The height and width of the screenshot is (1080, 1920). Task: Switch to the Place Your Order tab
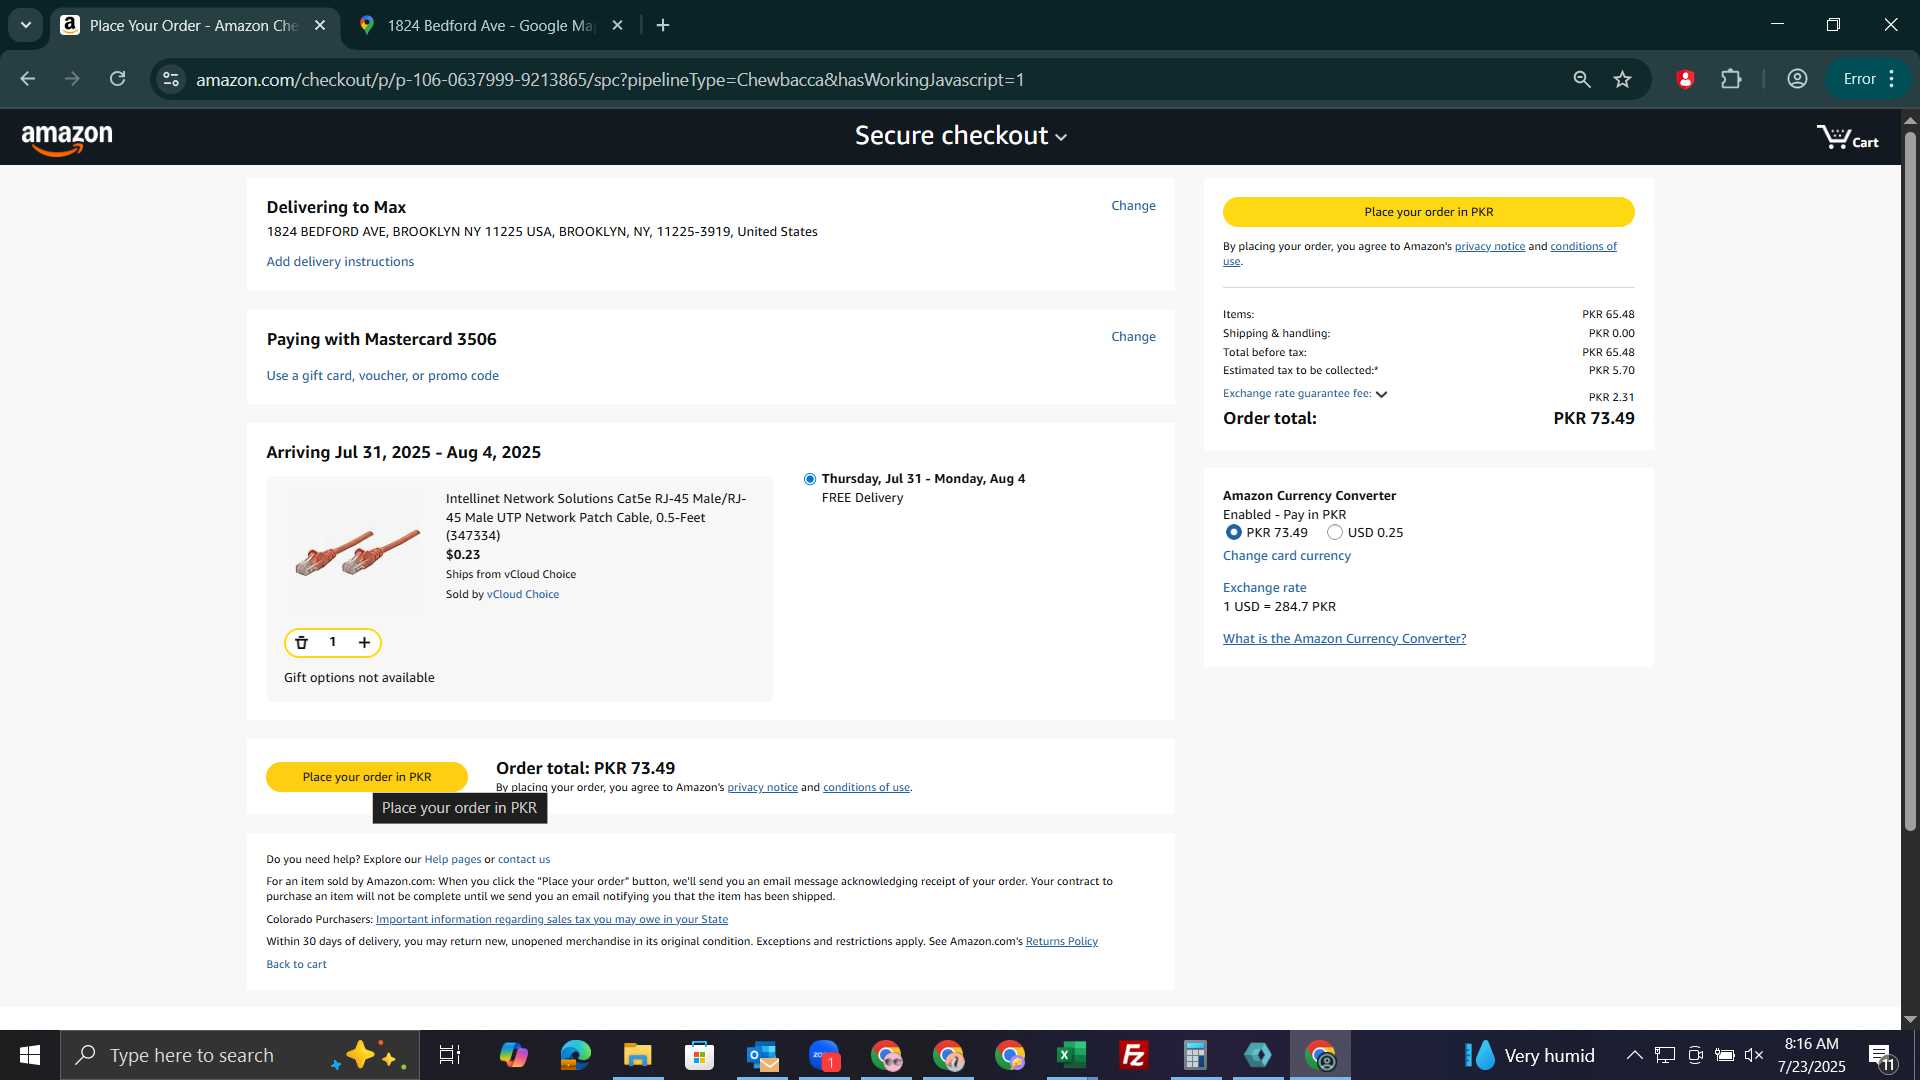pos(195,26)
